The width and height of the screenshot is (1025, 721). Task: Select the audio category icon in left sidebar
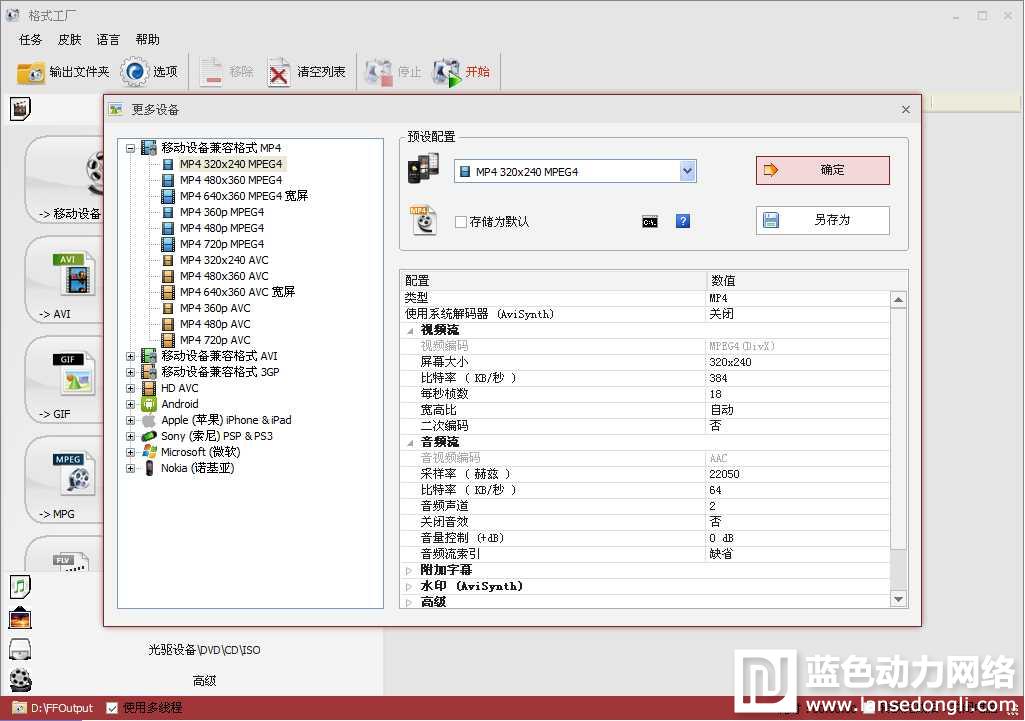[x=20, y=586]
